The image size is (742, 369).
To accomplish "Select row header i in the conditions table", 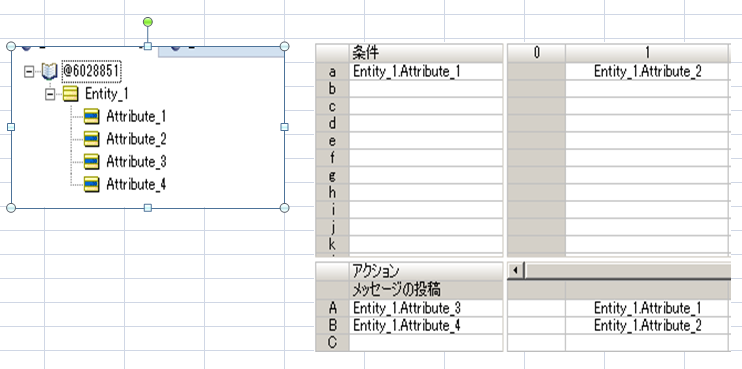I will pos(332,210).
